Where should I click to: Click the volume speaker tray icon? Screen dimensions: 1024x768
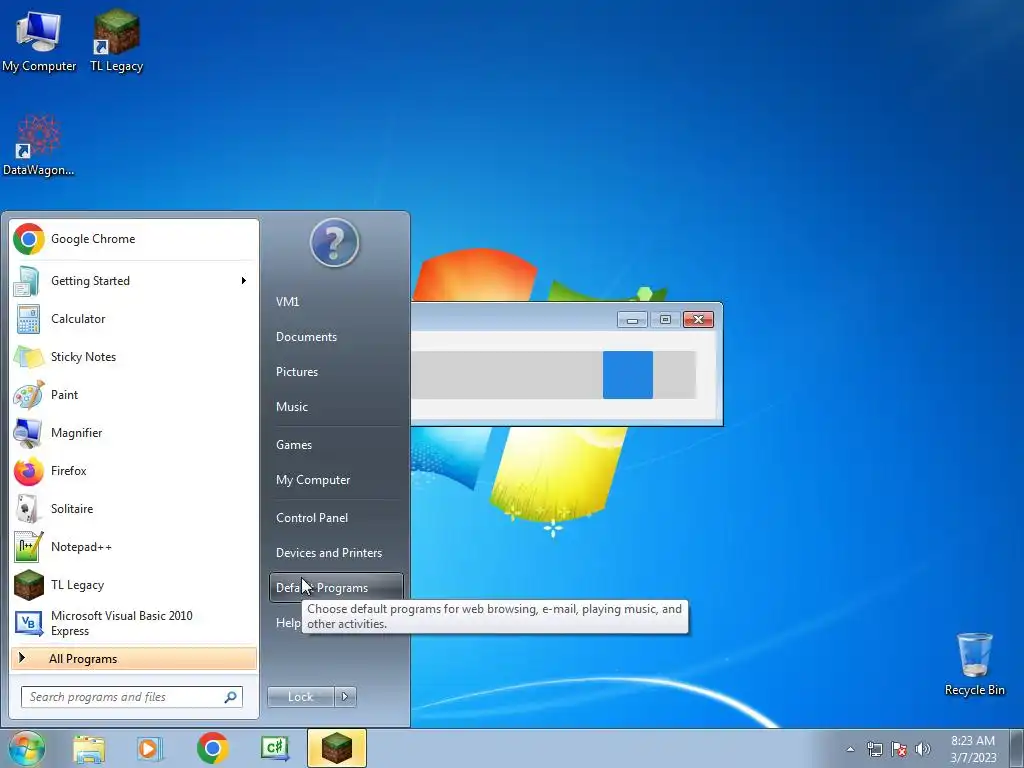click(x=923, y=749)
